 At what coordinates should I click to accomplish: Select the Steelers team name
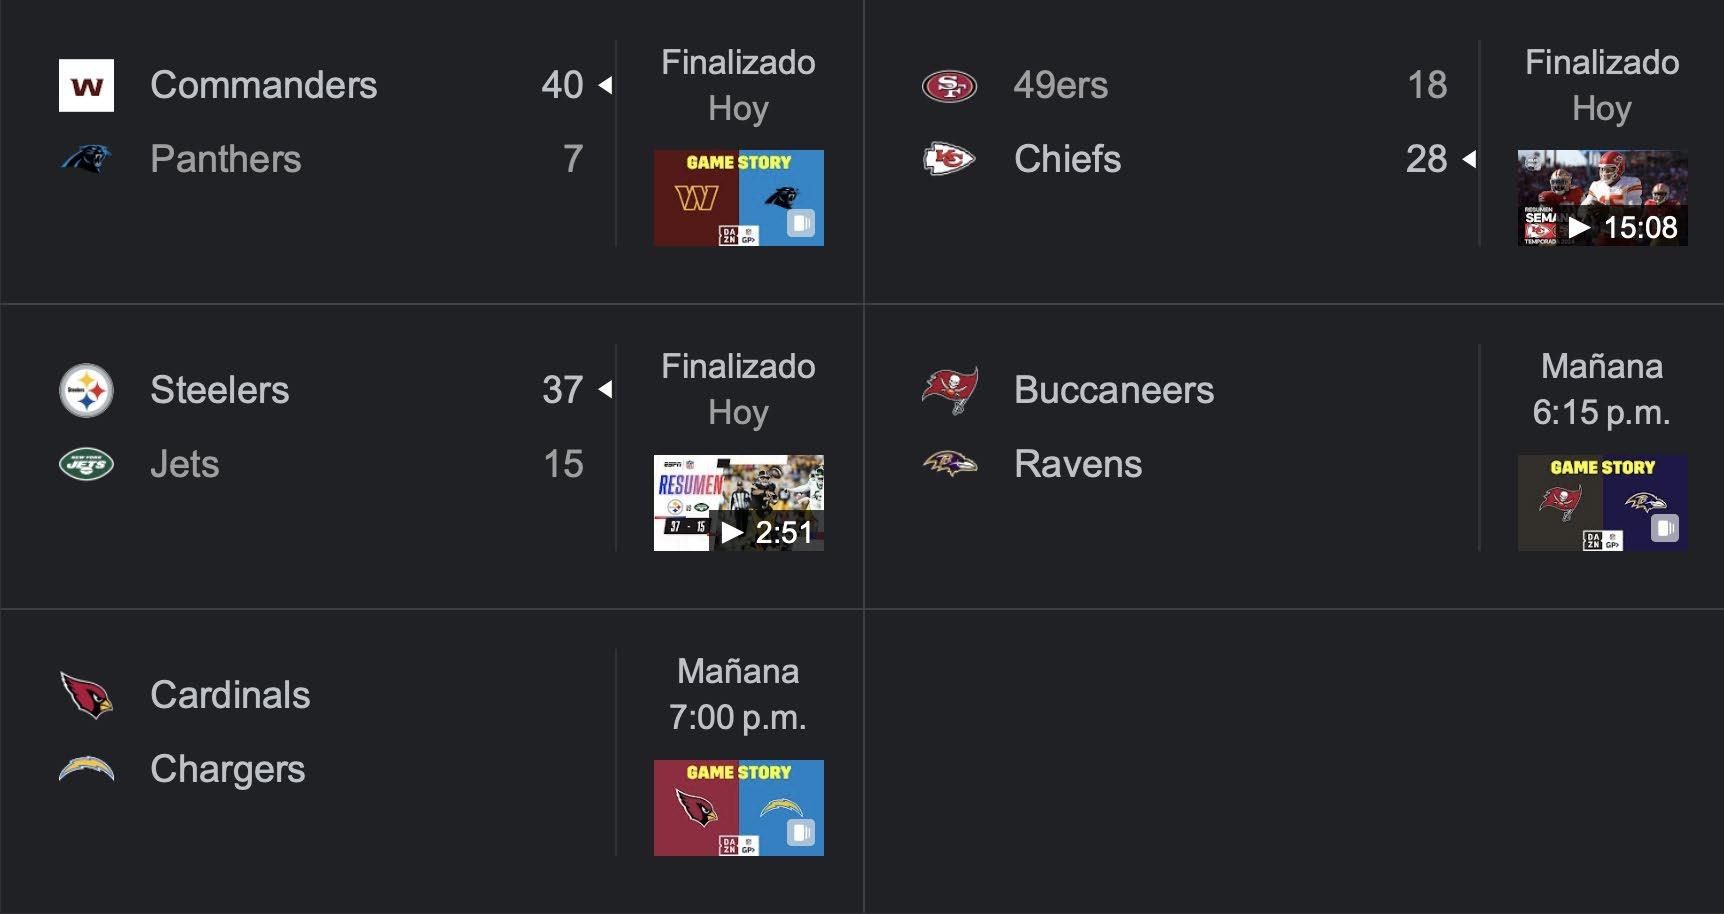coord(219,390)
